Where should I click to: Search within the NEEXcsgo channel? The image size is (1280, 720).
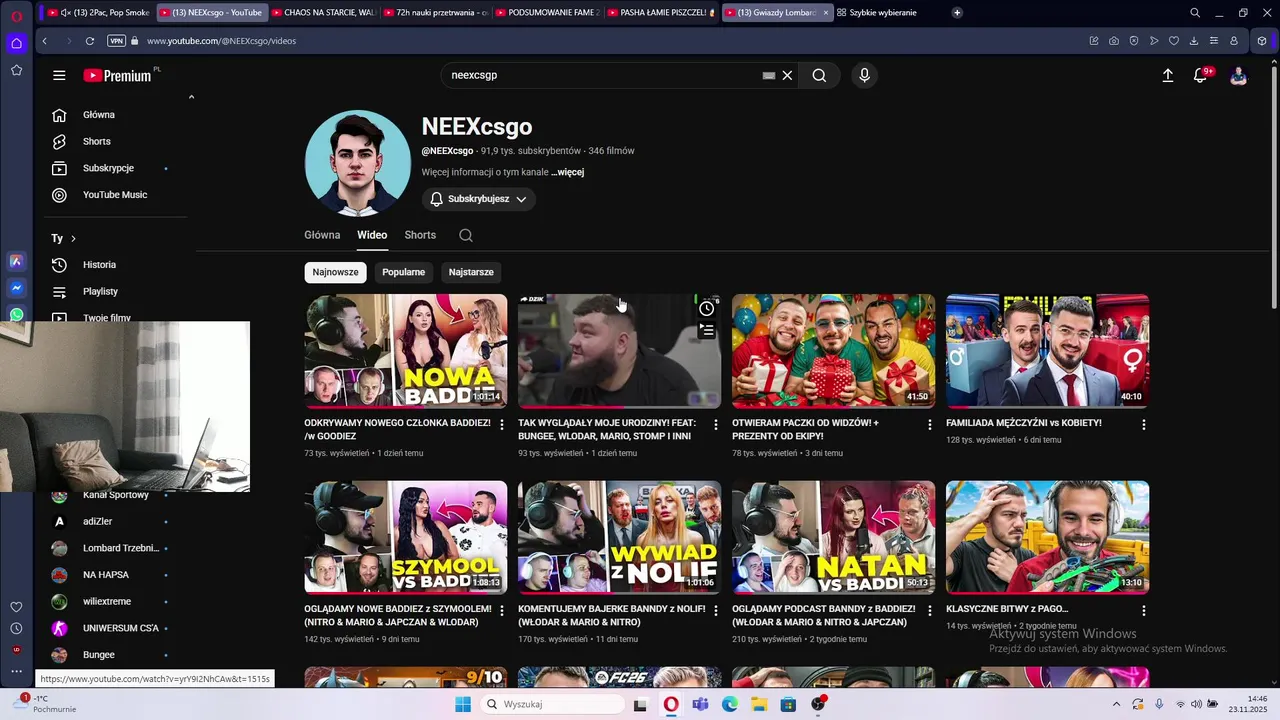click(466, 235)
